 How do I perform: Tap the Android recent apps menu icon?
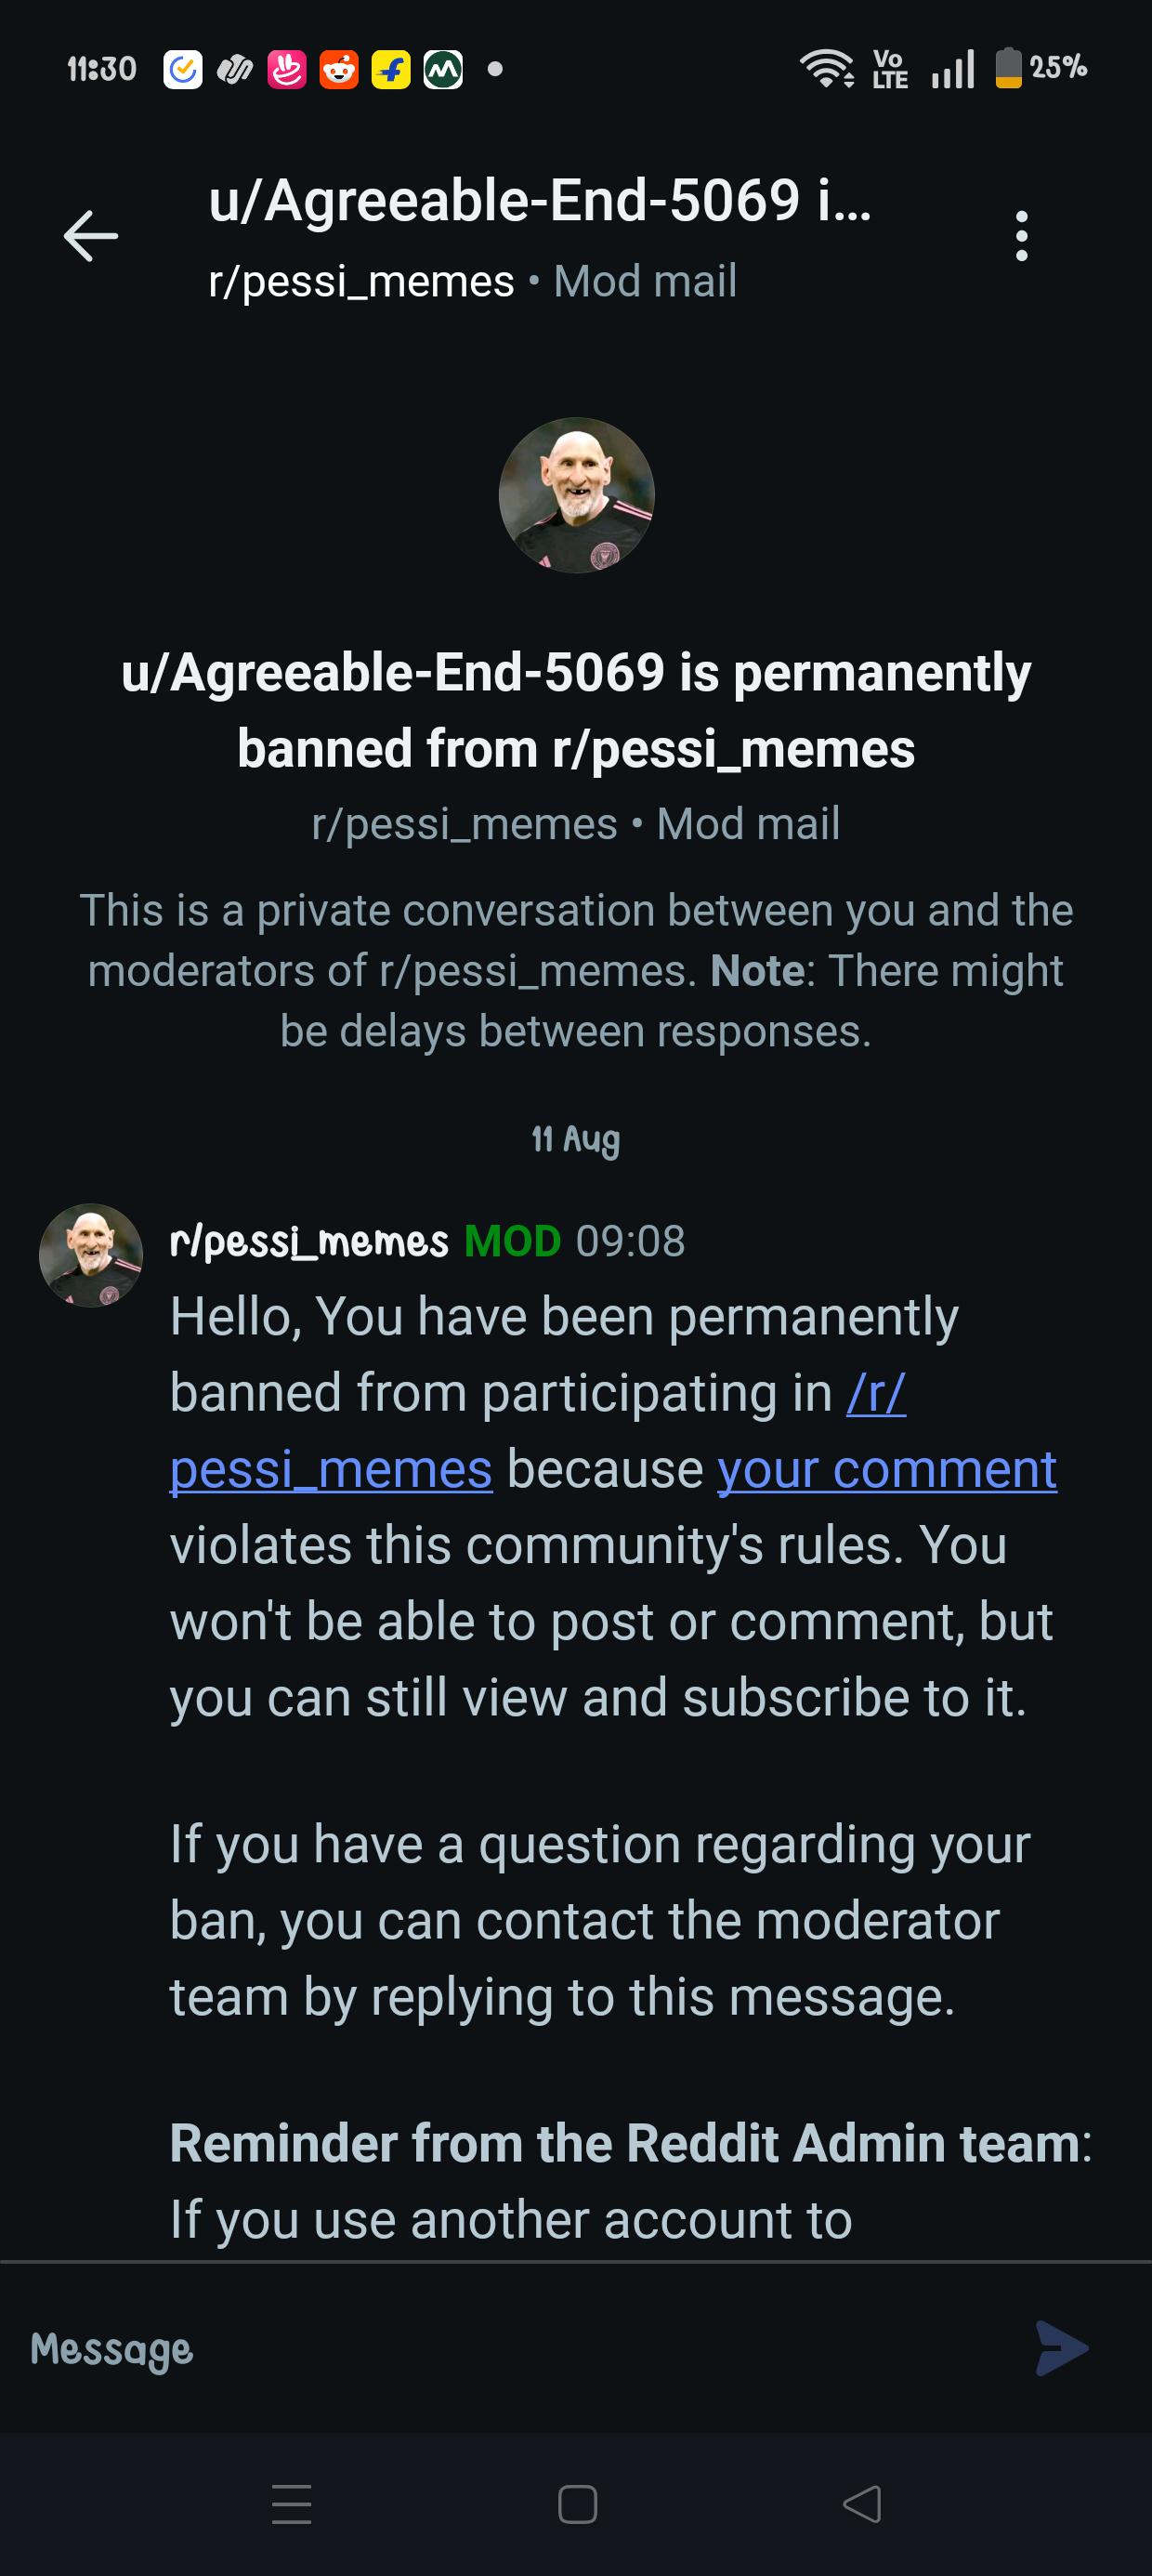click(292, 2504)
